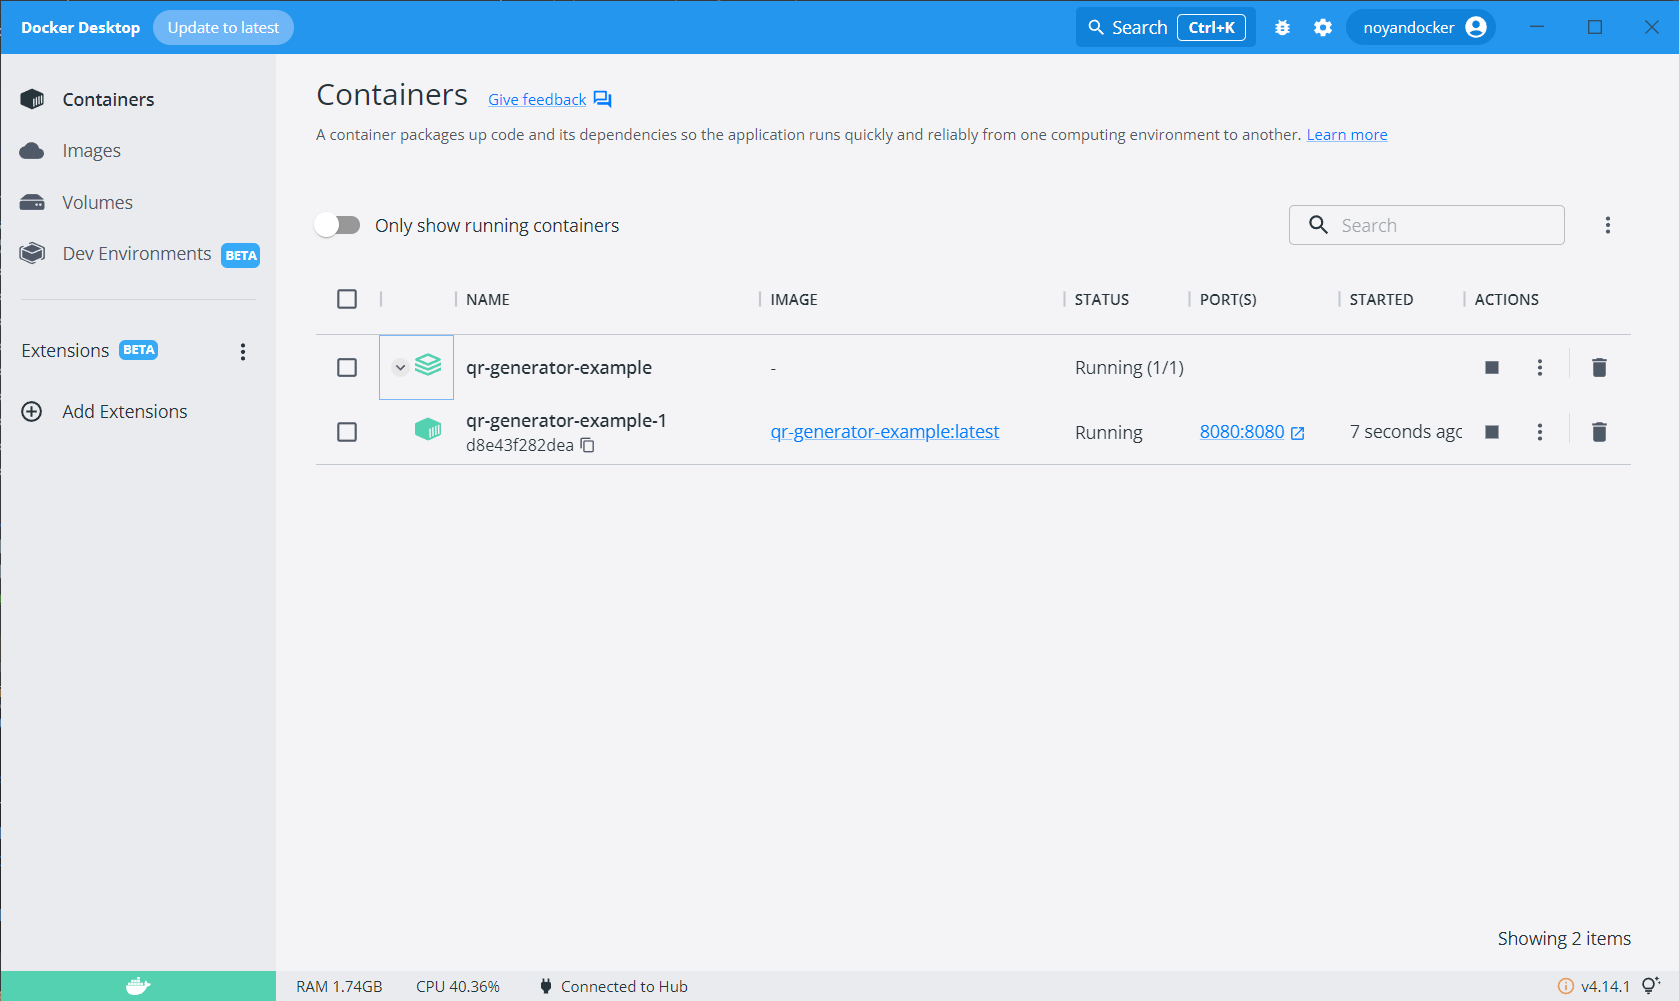Sort by the NAME column header
The height and width of the screenshot is (1001, 1679).
tap(488, 299)
